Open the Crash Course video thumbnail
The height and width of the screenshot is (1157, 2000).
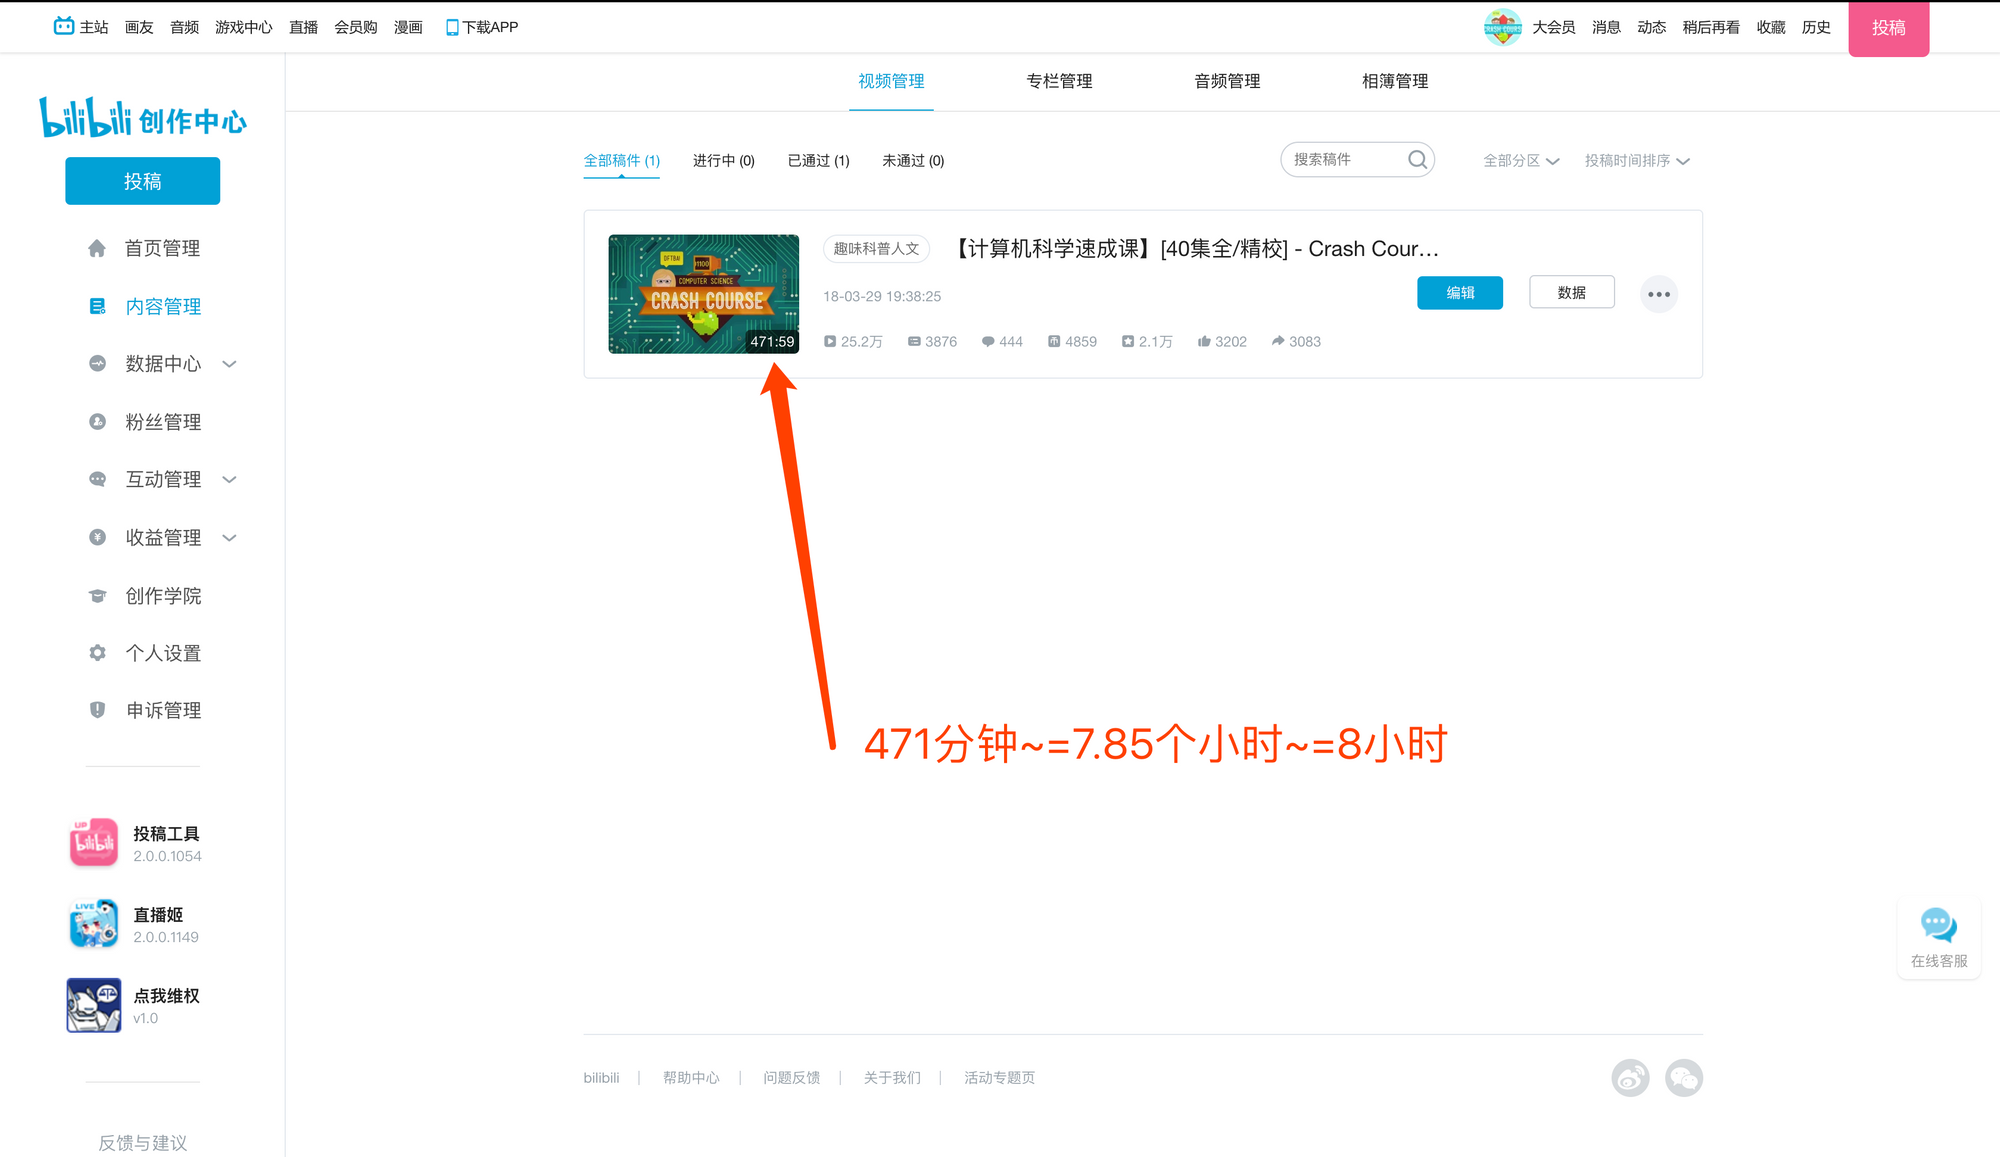(x=703, y=294)
